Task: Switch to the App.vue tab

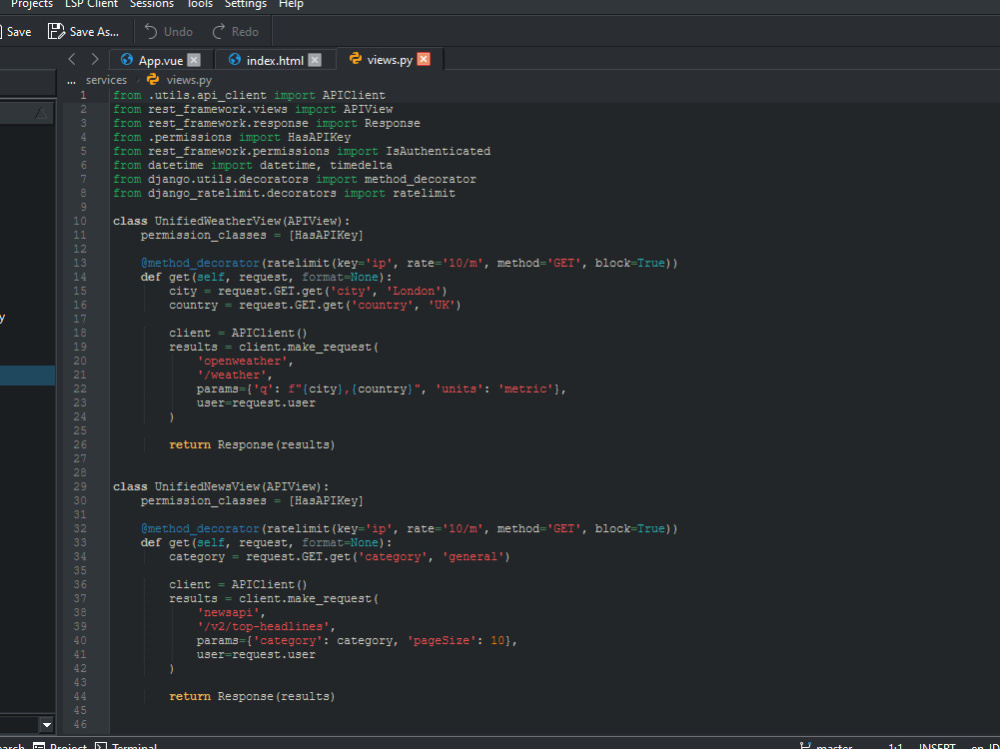Action: coord(160,61)
